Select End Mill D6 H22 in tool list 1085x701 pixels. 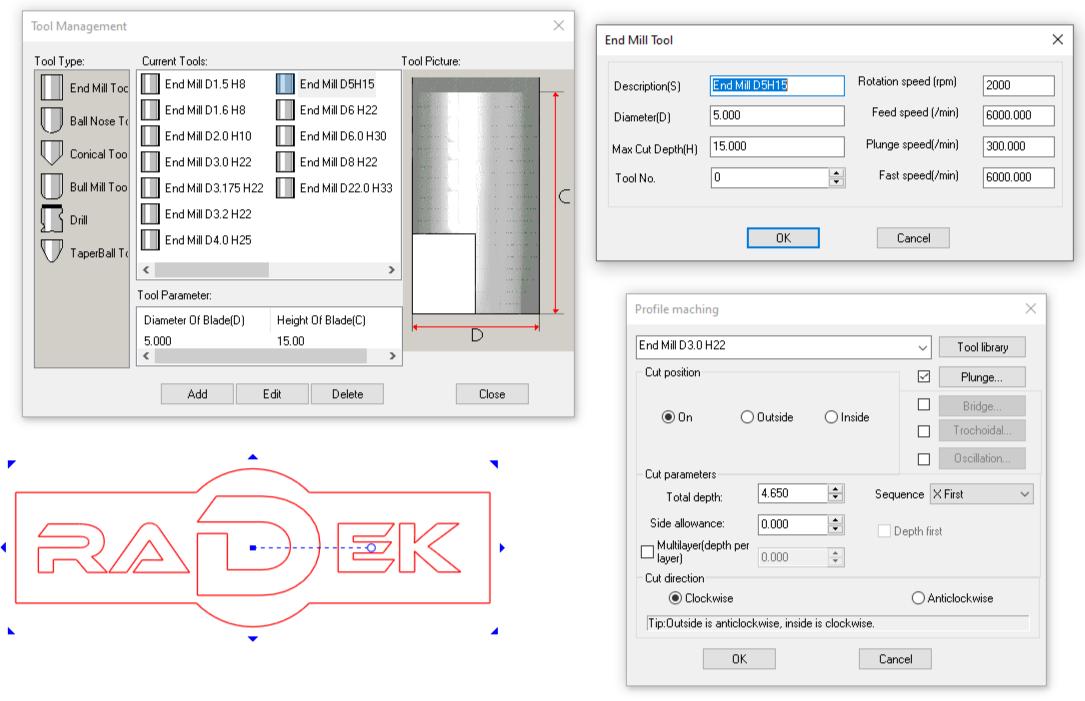338,110
